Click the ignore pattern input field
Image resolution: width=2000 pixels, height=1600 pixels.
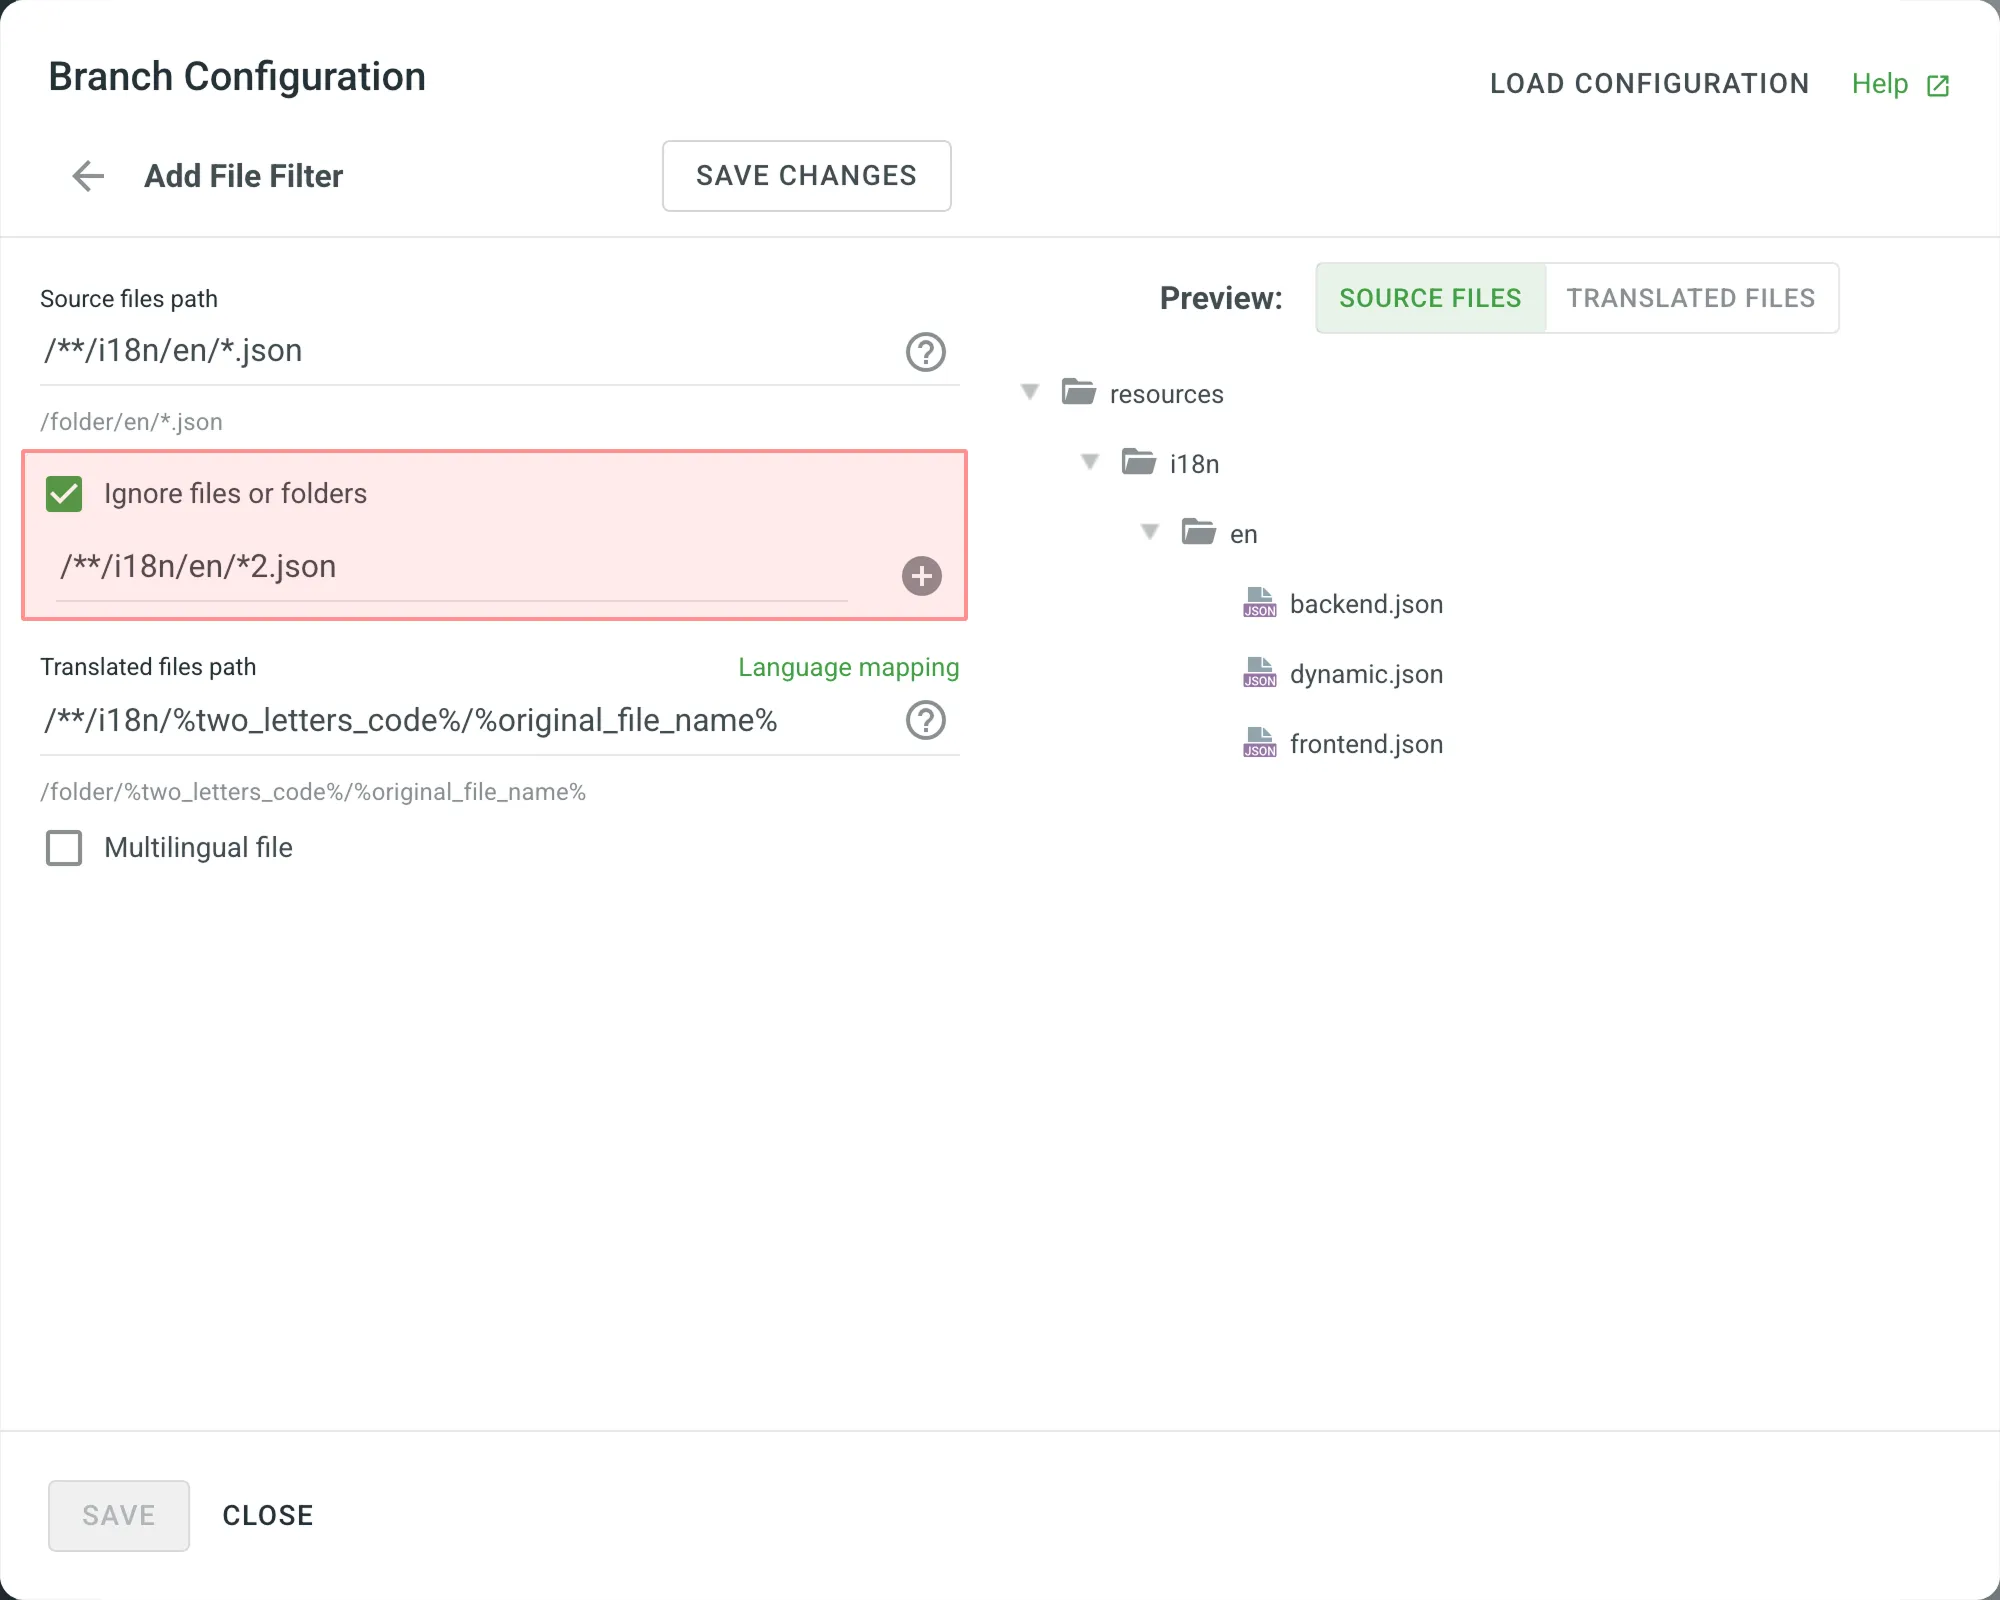(x=450, y=567)
